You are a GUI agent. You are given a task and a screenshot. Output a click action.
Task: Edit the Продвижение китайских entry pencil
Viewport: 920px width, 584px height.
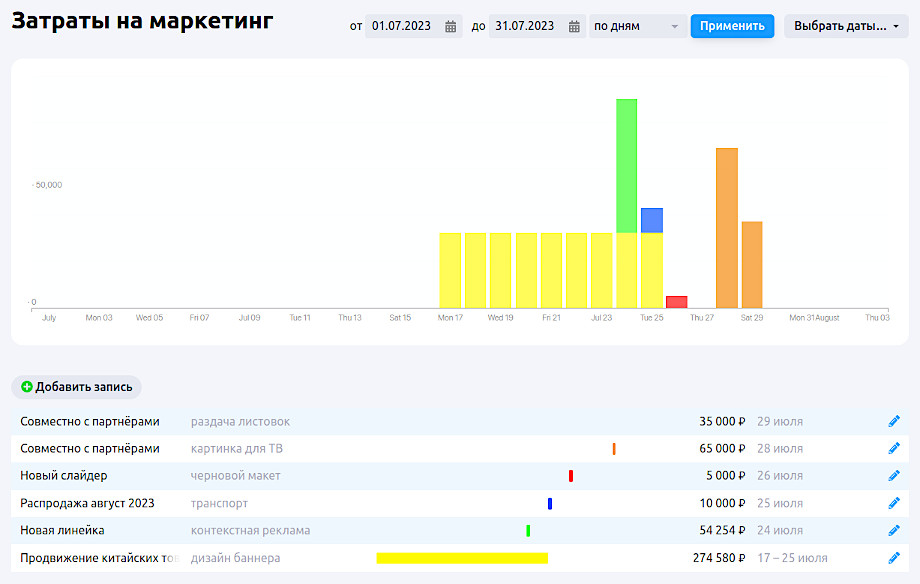[894, 558]
